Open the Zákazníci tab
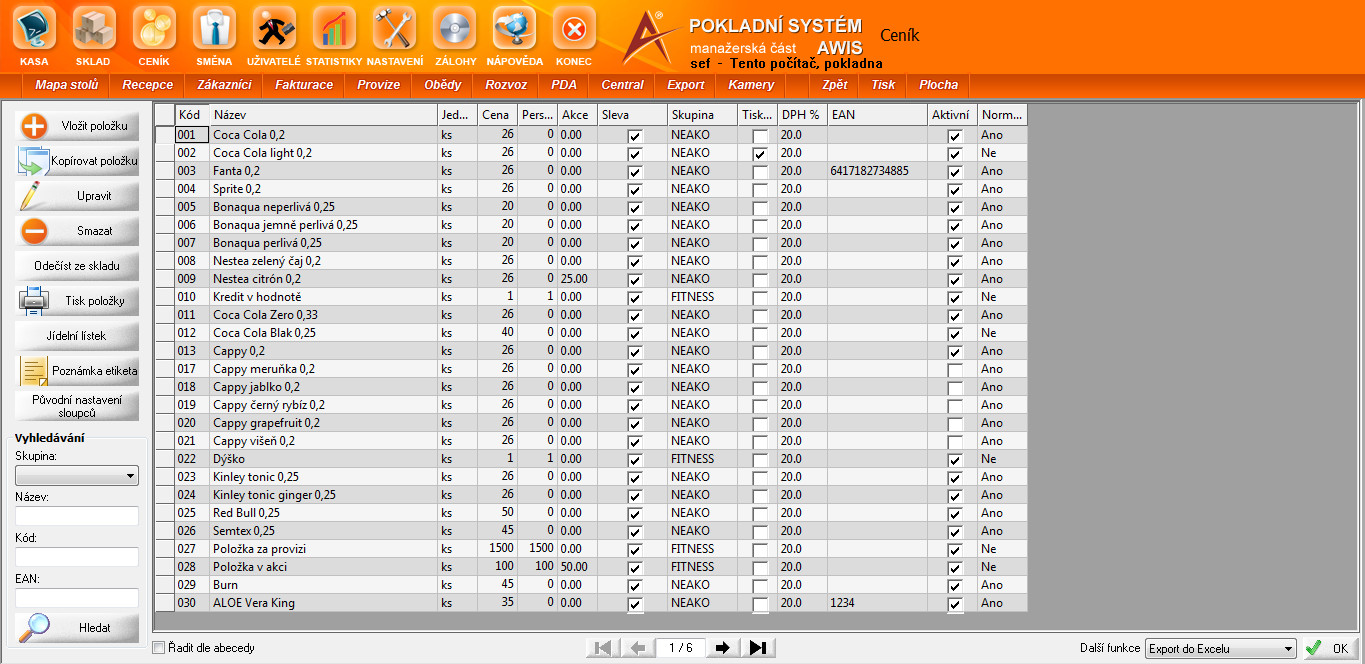1365x664 pixels. 224,85
